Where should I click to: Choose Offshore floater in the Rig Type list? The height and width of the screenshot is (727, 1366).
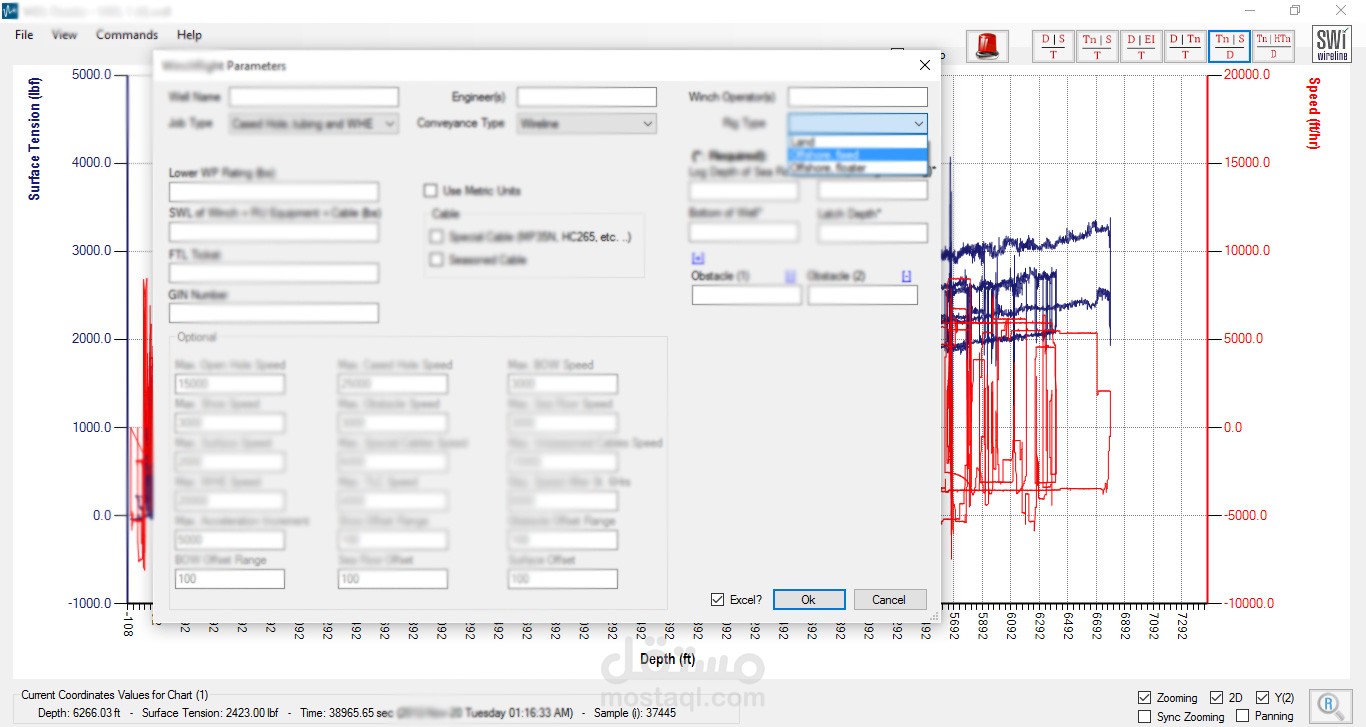coord(857,168)
